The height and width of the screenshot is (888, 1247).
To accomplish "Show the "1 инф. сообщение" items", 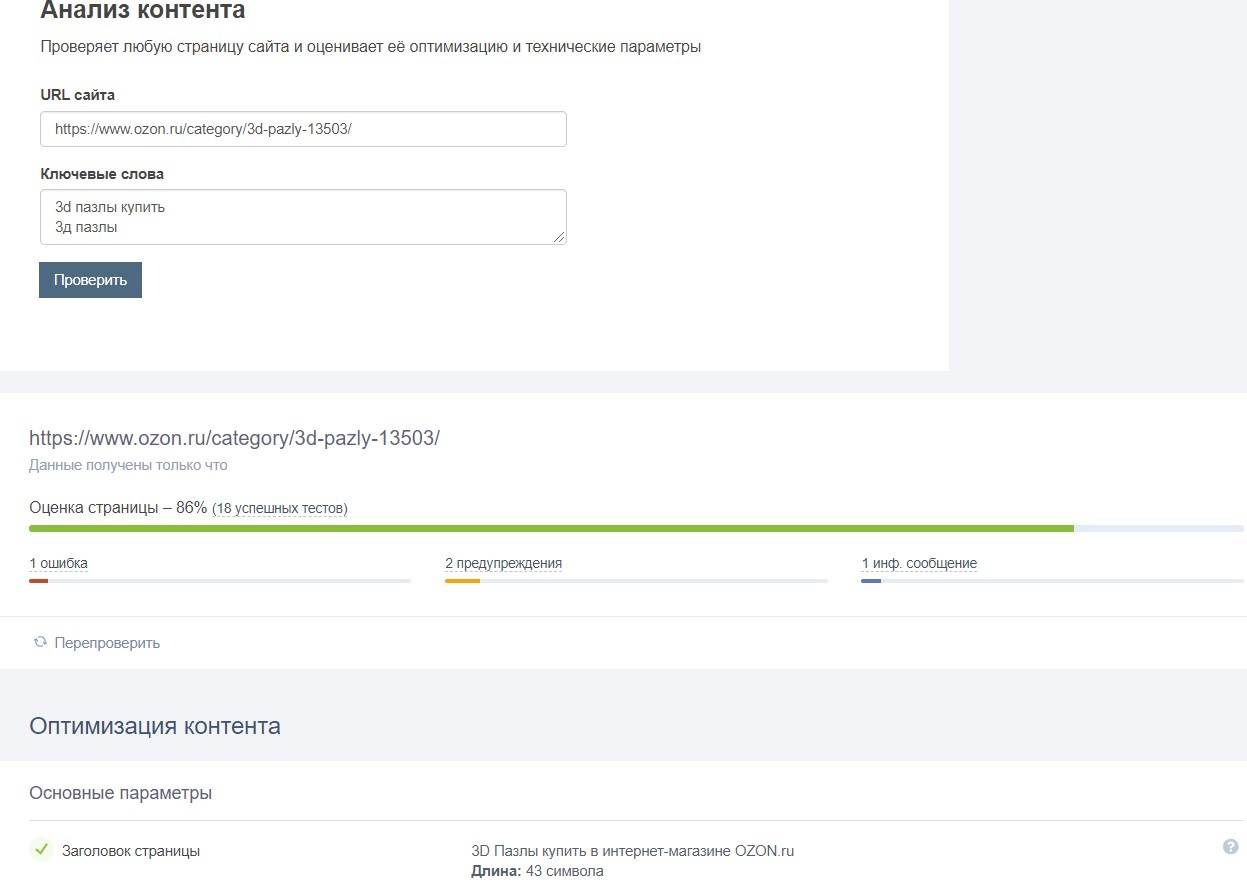I will click(918, 563).
